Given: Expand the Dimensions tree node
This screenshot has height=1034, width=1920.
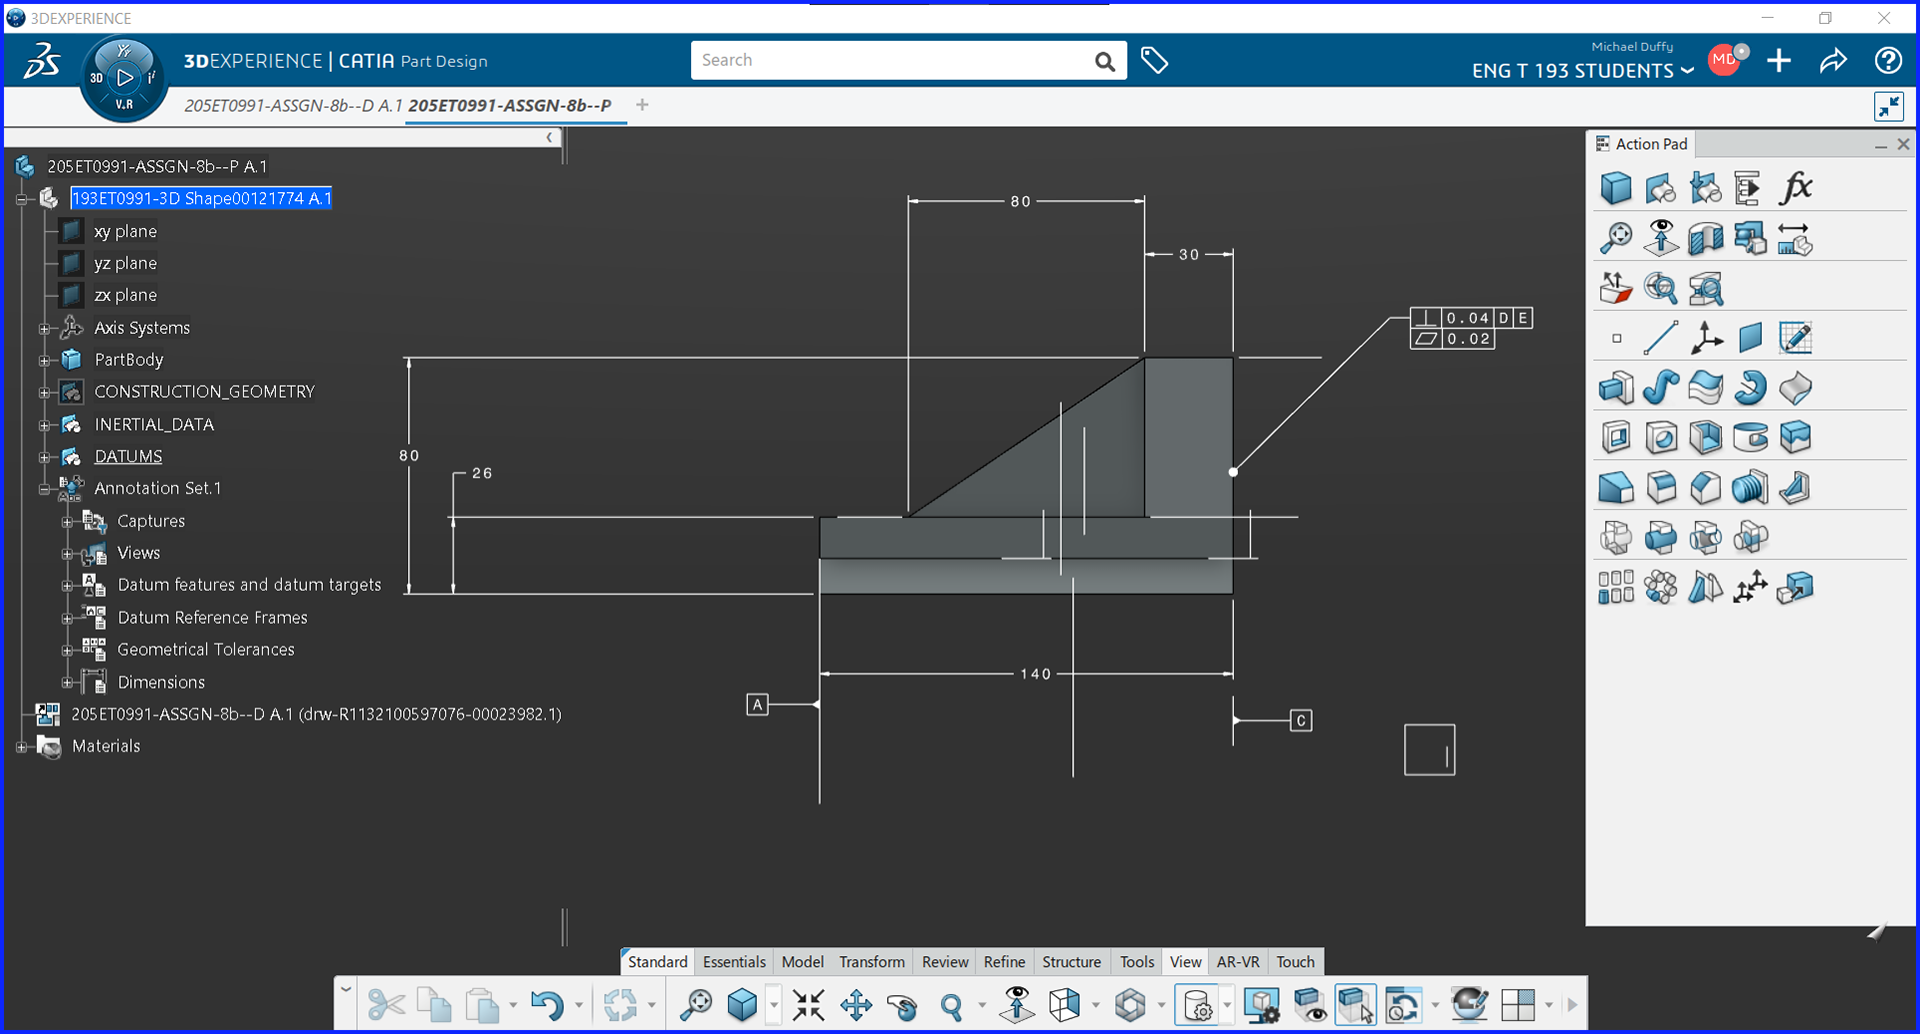Looking at the screenshot, I should click(67, 683).
